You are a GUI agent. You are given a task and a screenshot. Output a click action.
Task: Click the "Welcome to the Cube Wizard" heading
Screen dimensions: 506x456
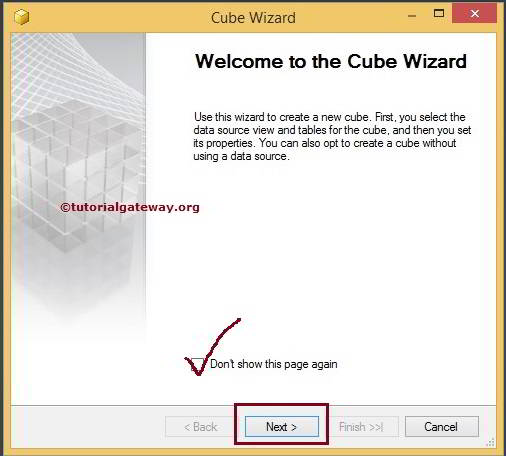point(331,61)
